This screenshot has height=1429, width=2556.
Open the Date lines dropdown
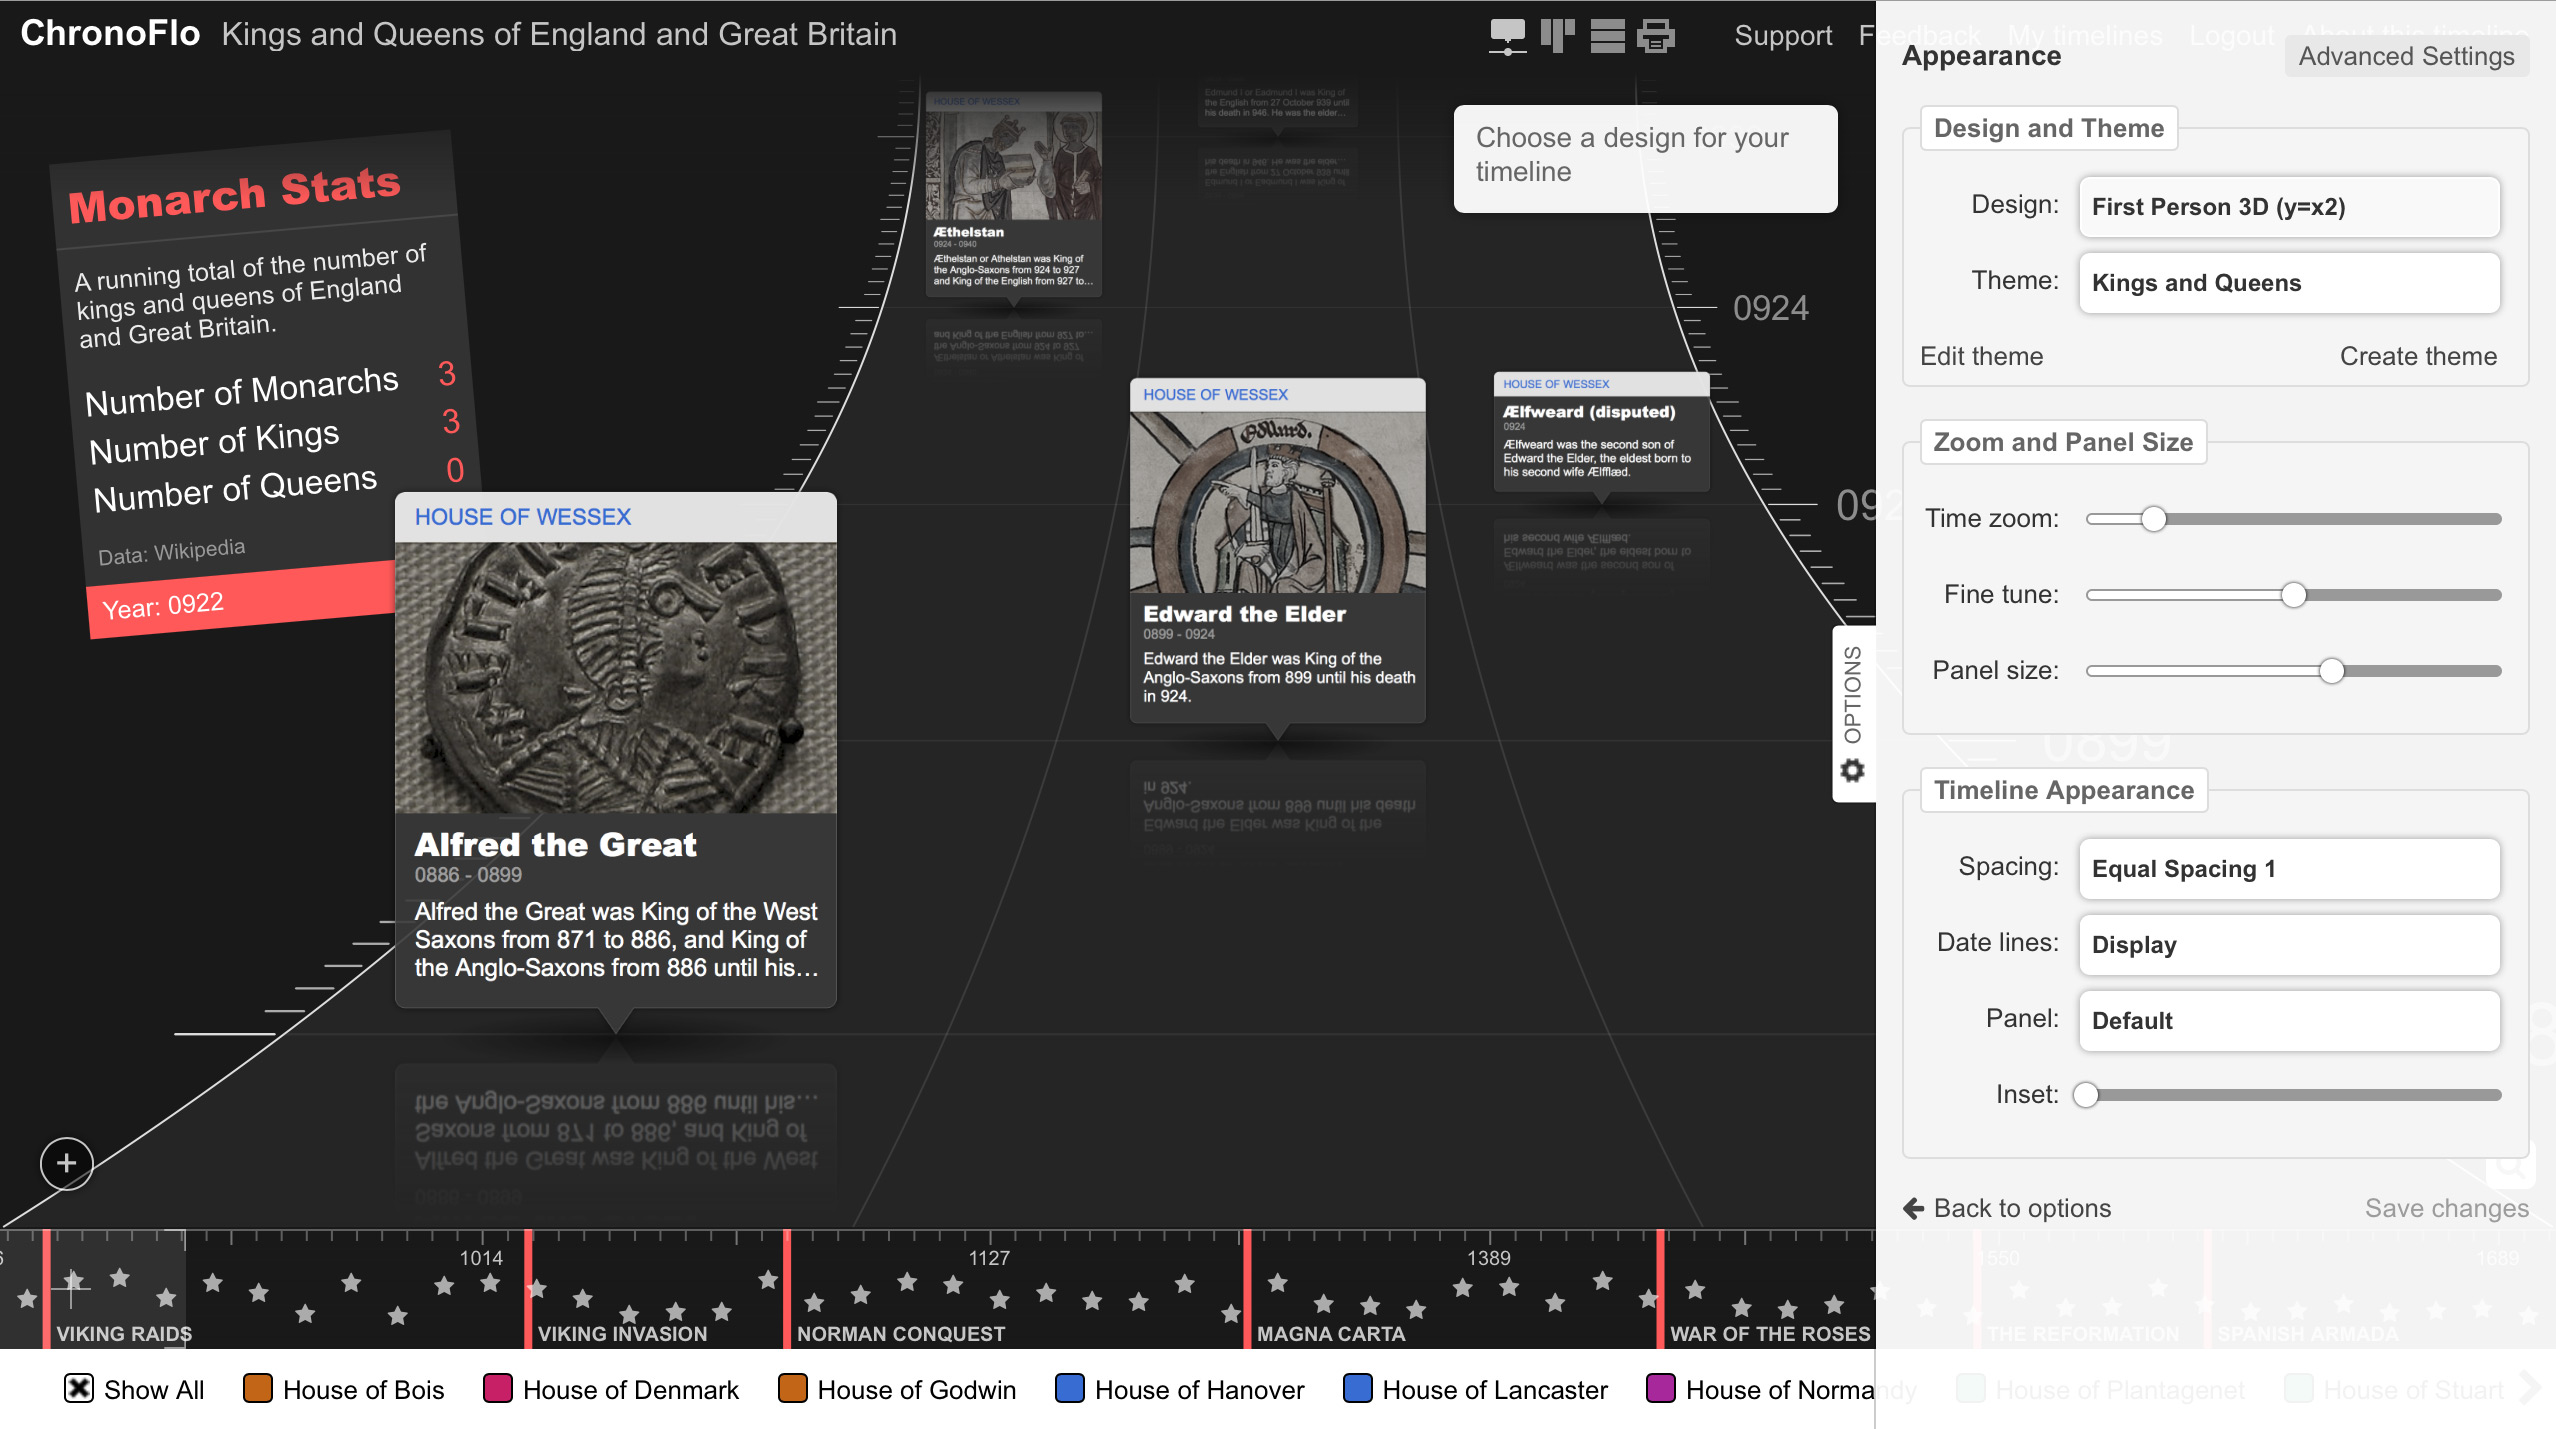click(2289, 945)
